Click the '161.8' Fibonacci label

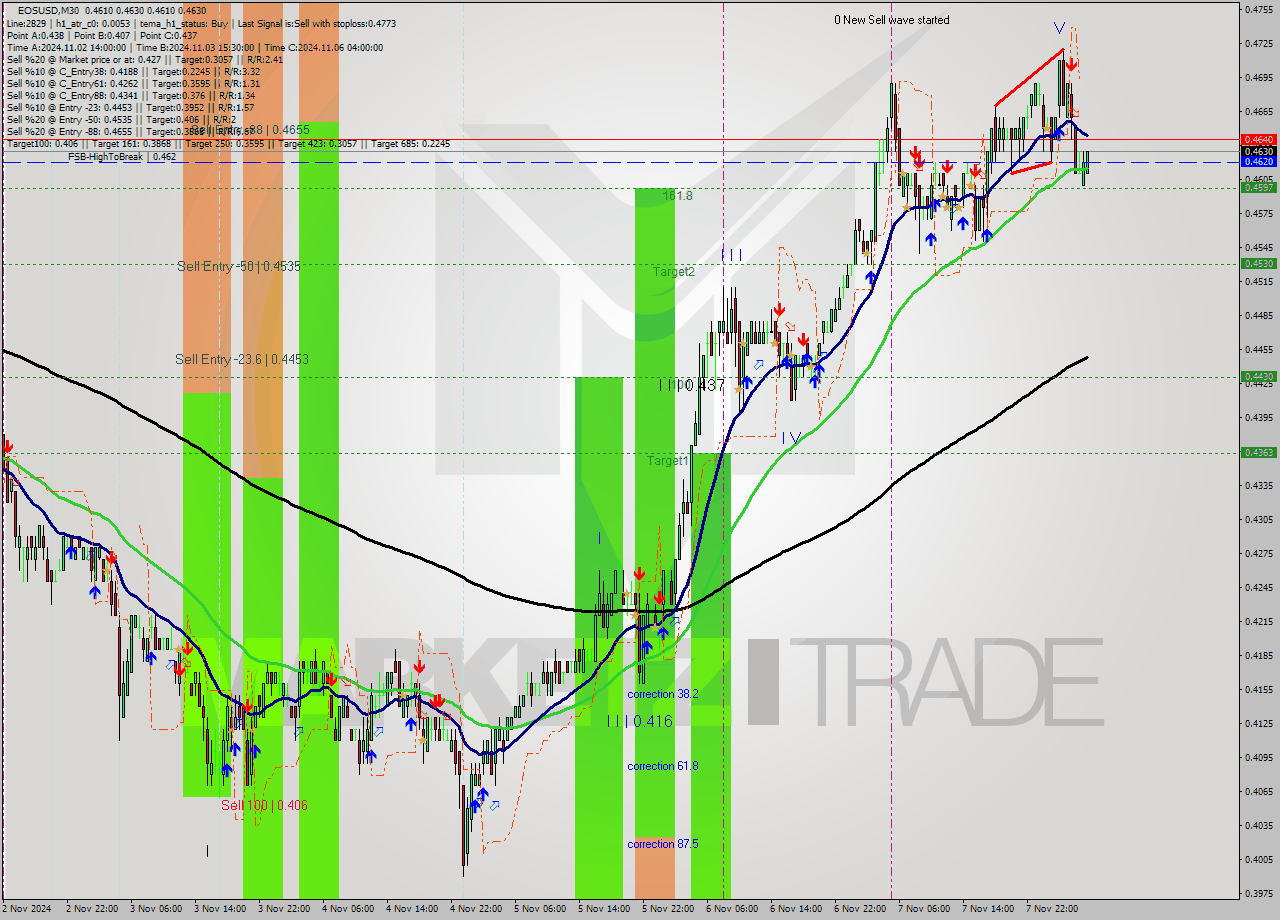(x=677, y=196)
